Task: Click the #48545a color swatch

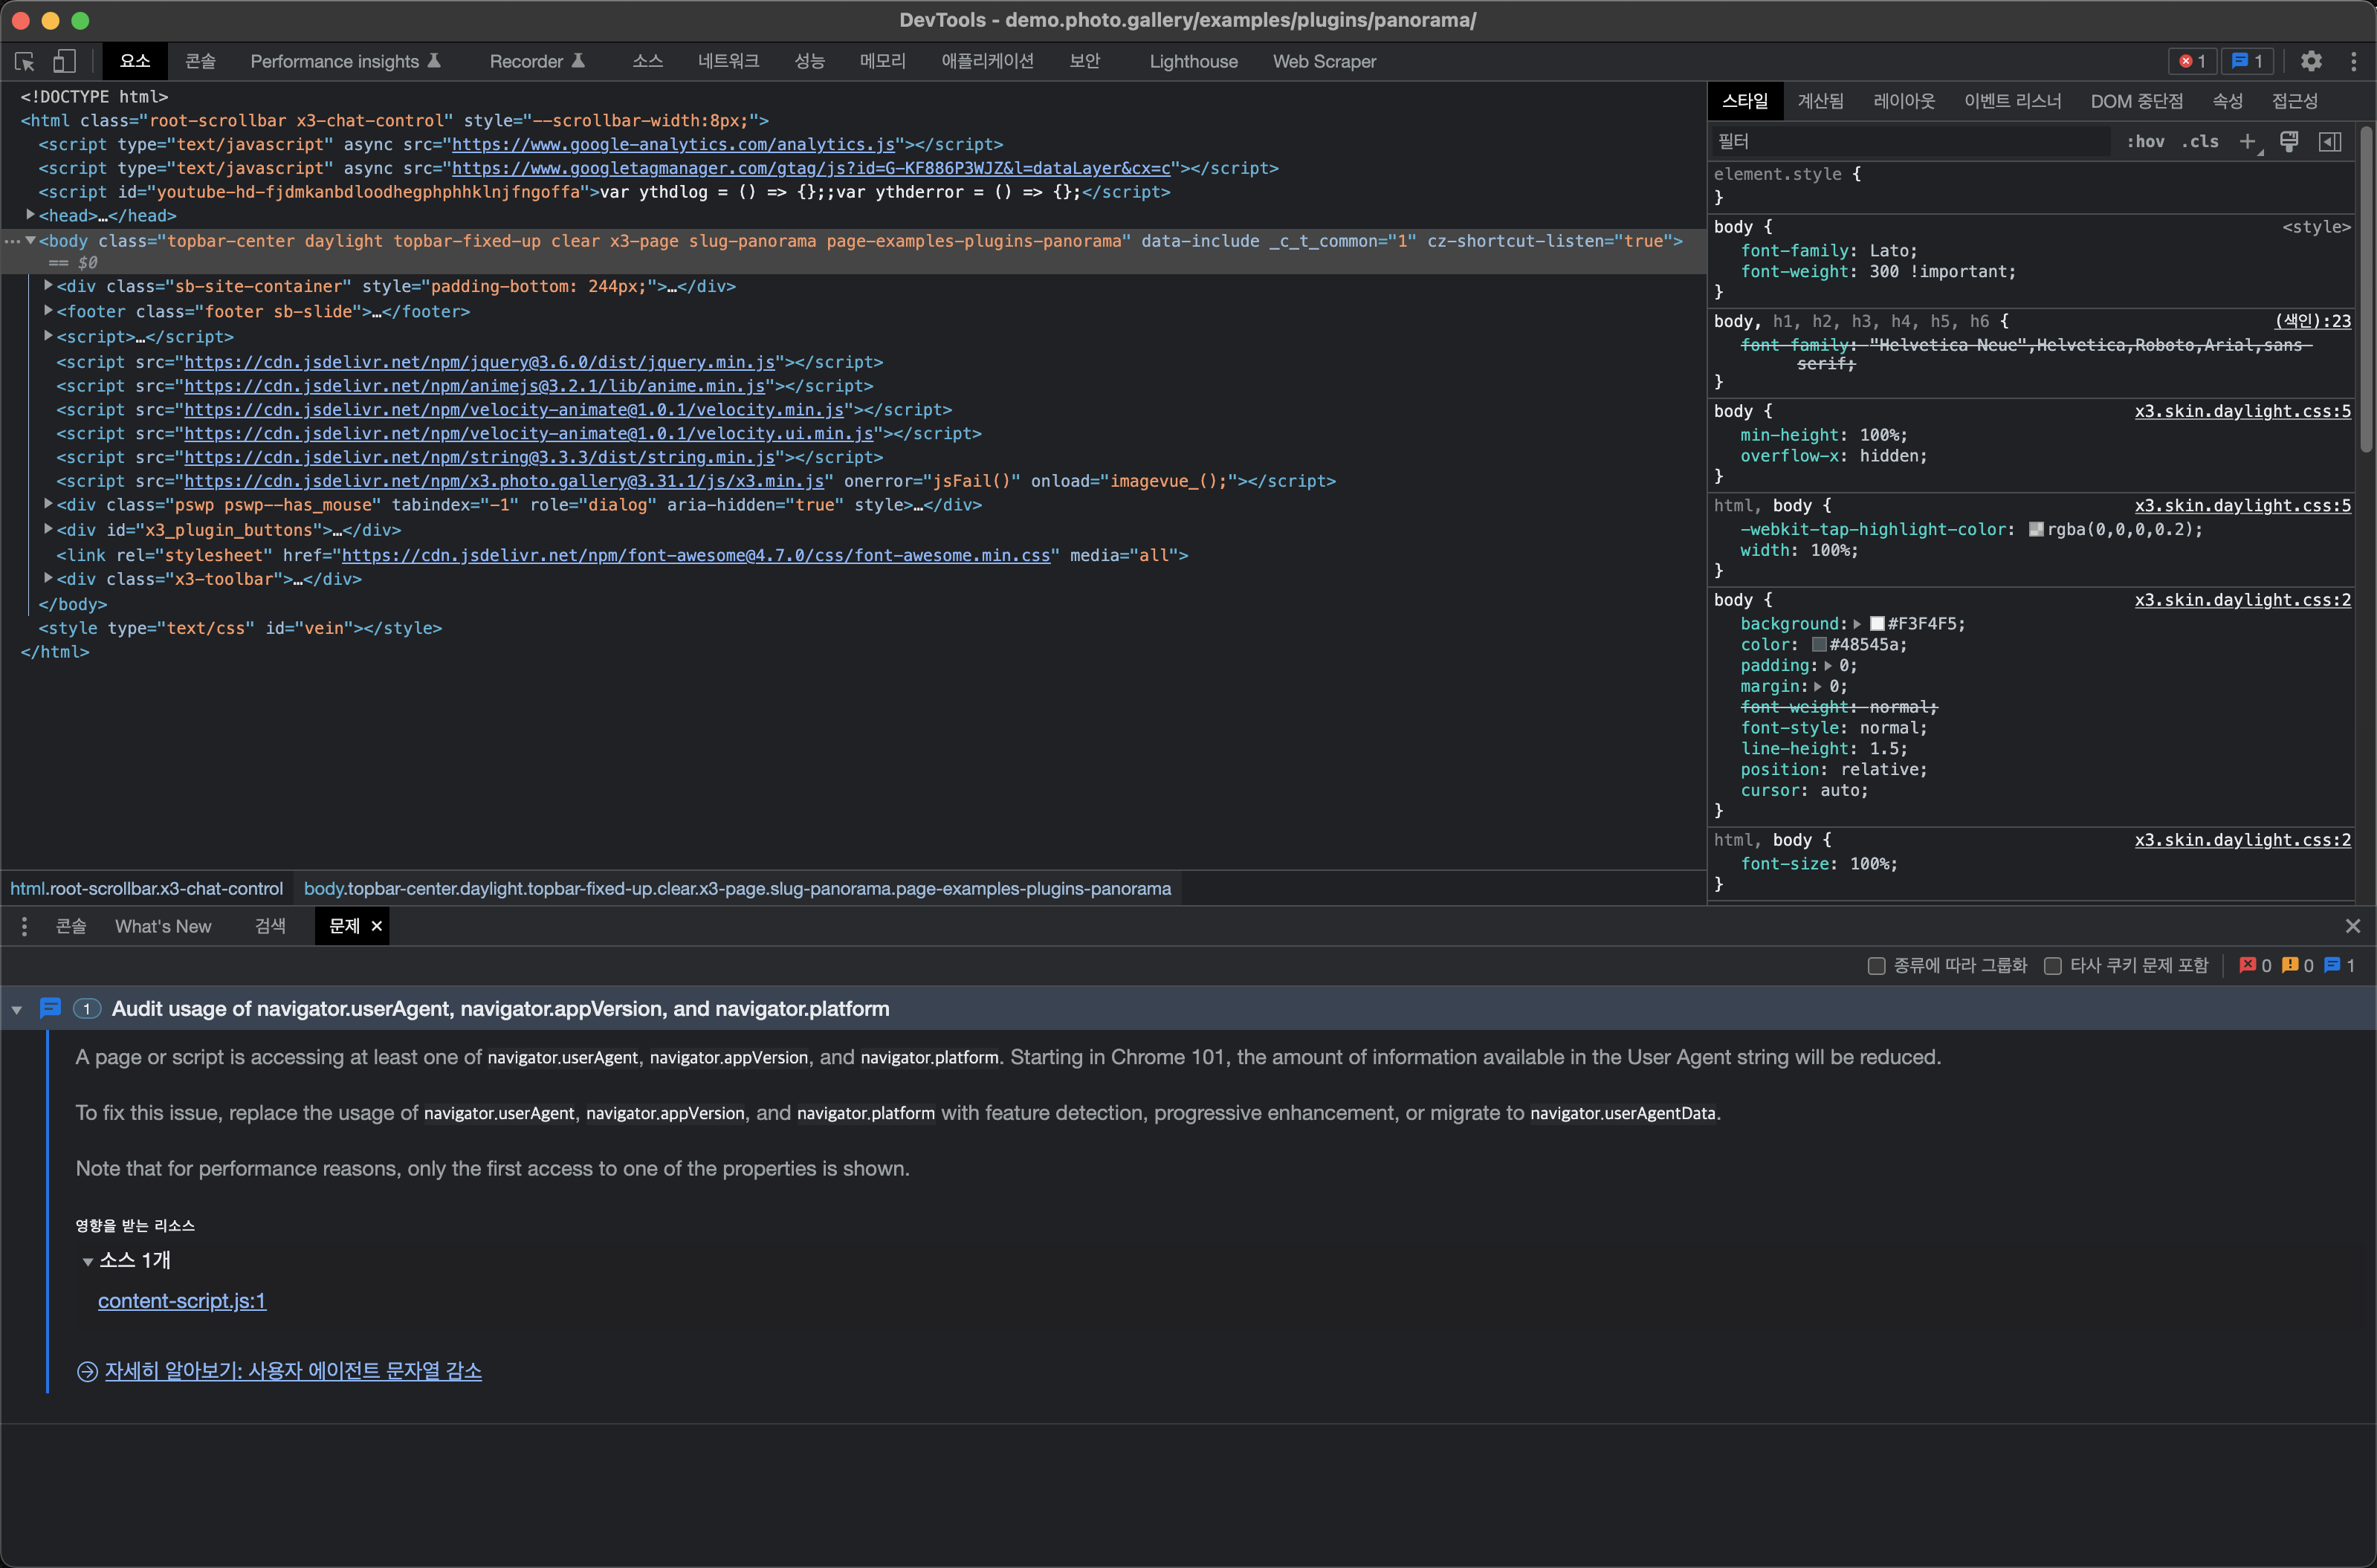Action: (x=1819, y=645)
